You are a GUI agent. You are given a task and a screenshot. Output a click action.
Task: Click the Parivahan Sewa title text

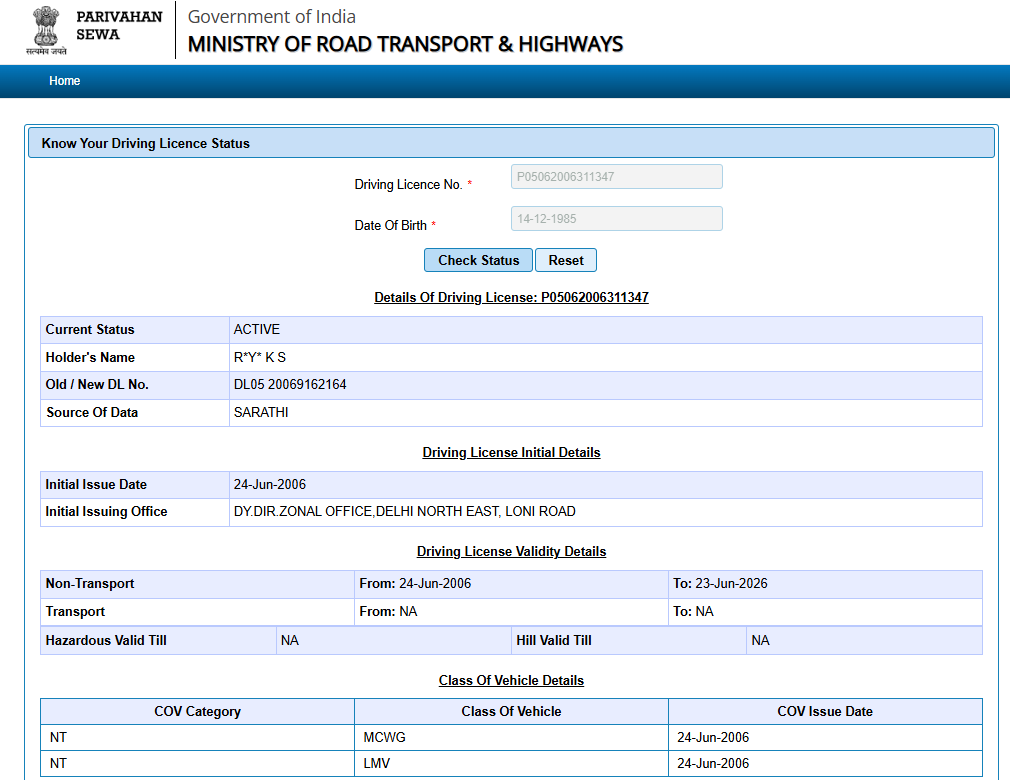(118, 26)
